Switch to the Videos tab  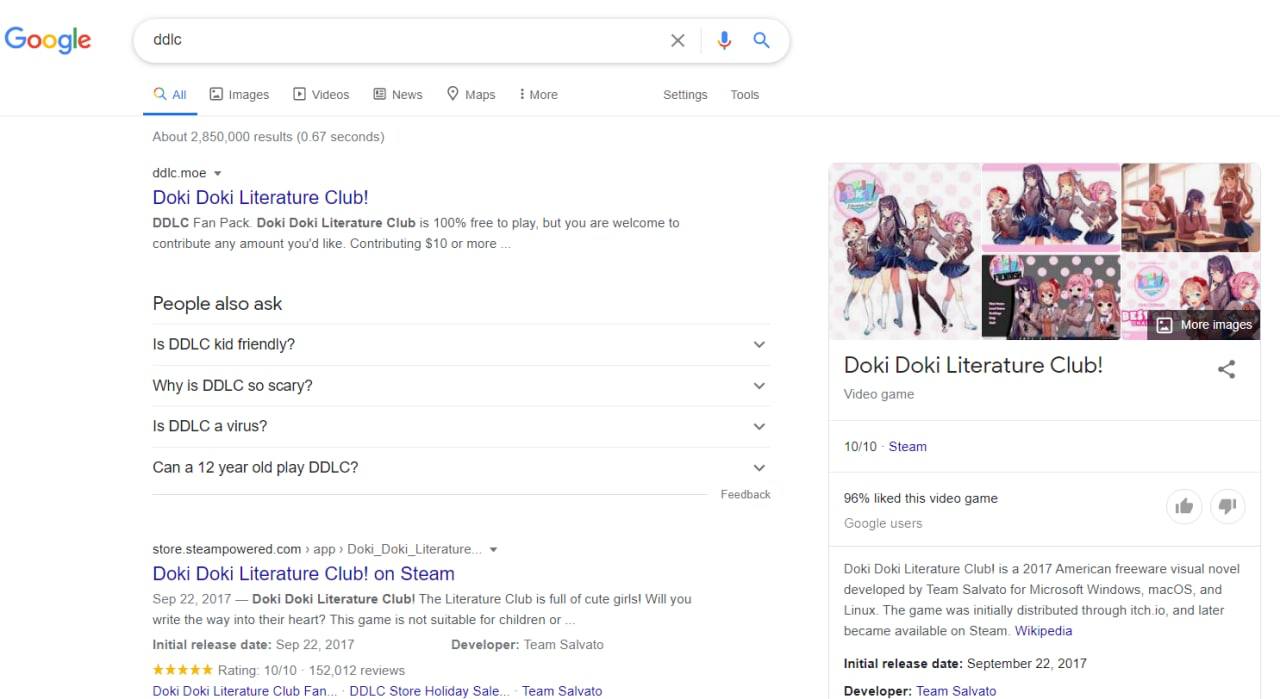coord(321,94)
